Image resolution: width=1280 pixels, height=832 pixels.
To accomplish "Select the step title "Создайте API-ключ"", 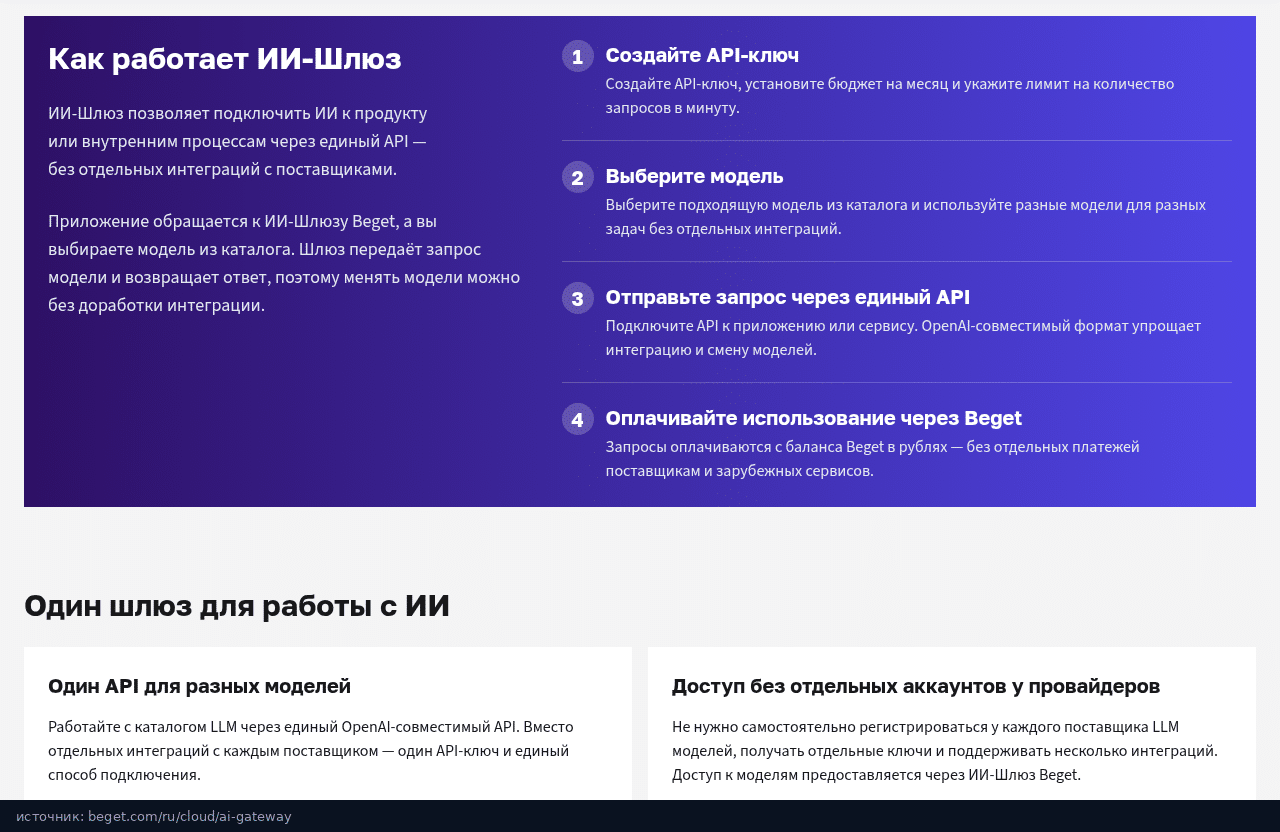I will tap(702, 55).
